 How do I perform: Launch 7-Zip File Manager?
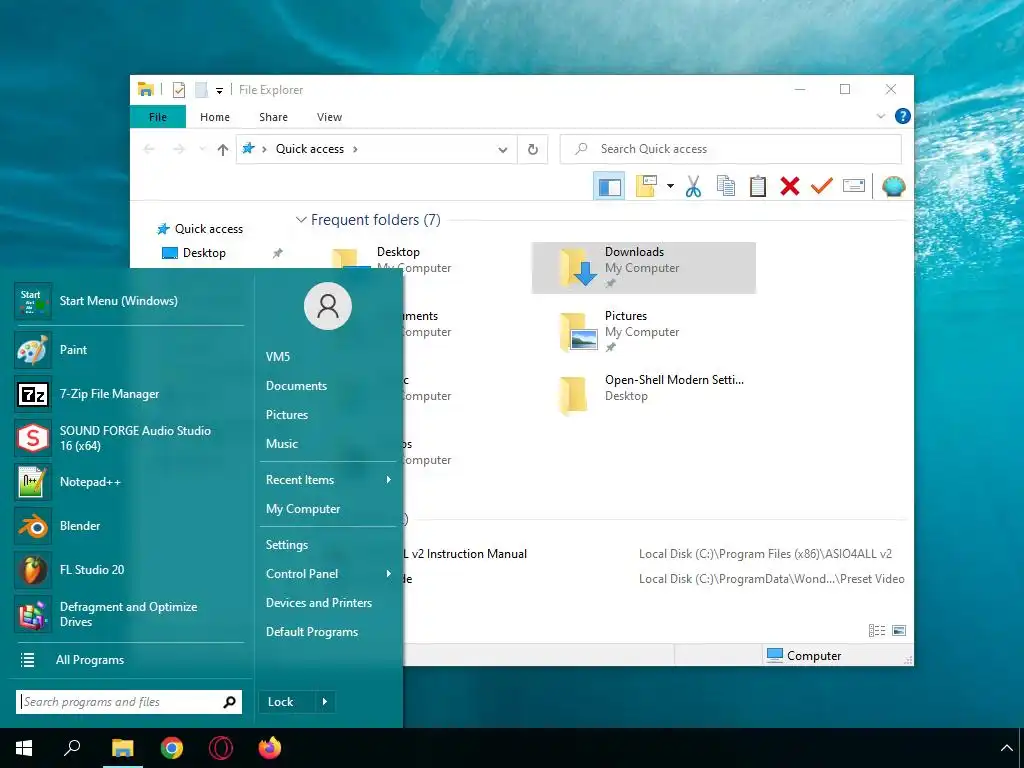click(129, 394)
